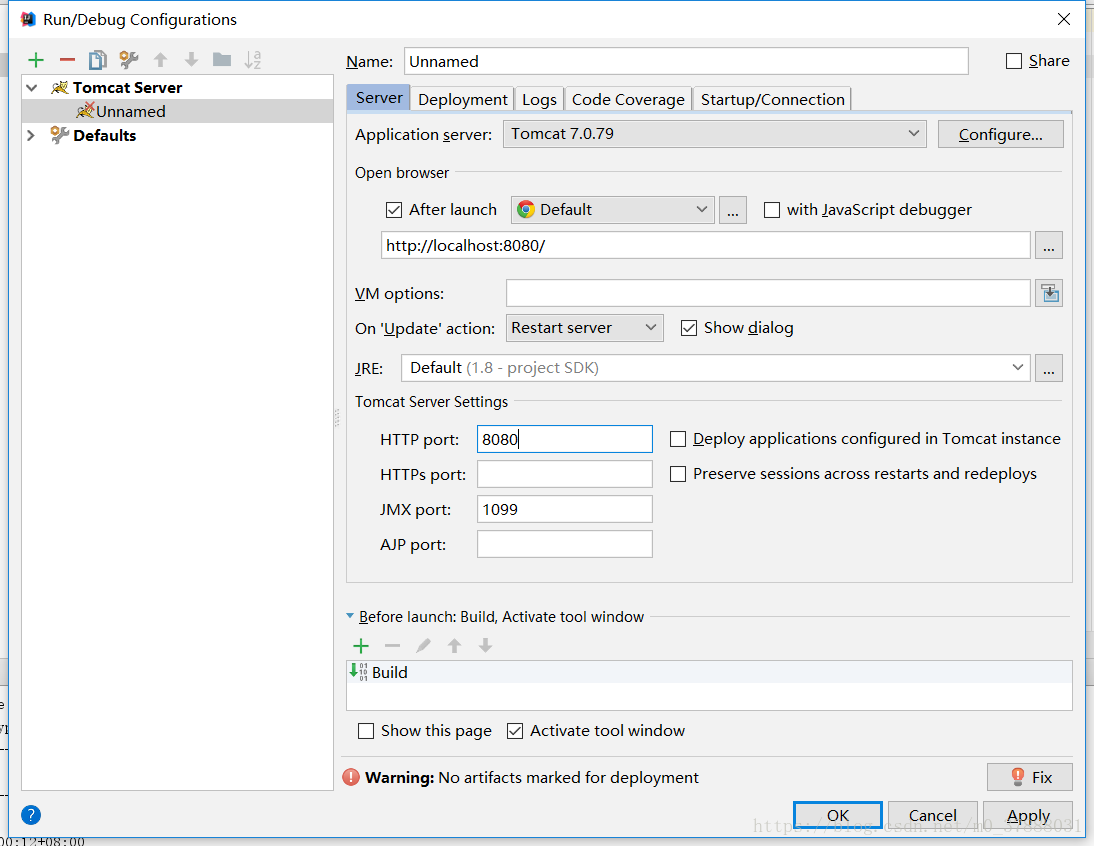
Task: Collapse the Tomcat Server tree node
Action: [x=31, y=88]
